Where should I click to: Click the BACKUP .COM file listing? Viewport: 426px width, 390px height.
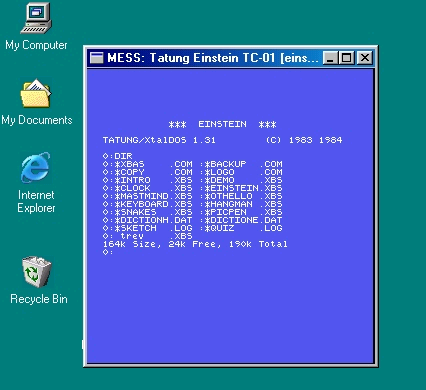243,164
